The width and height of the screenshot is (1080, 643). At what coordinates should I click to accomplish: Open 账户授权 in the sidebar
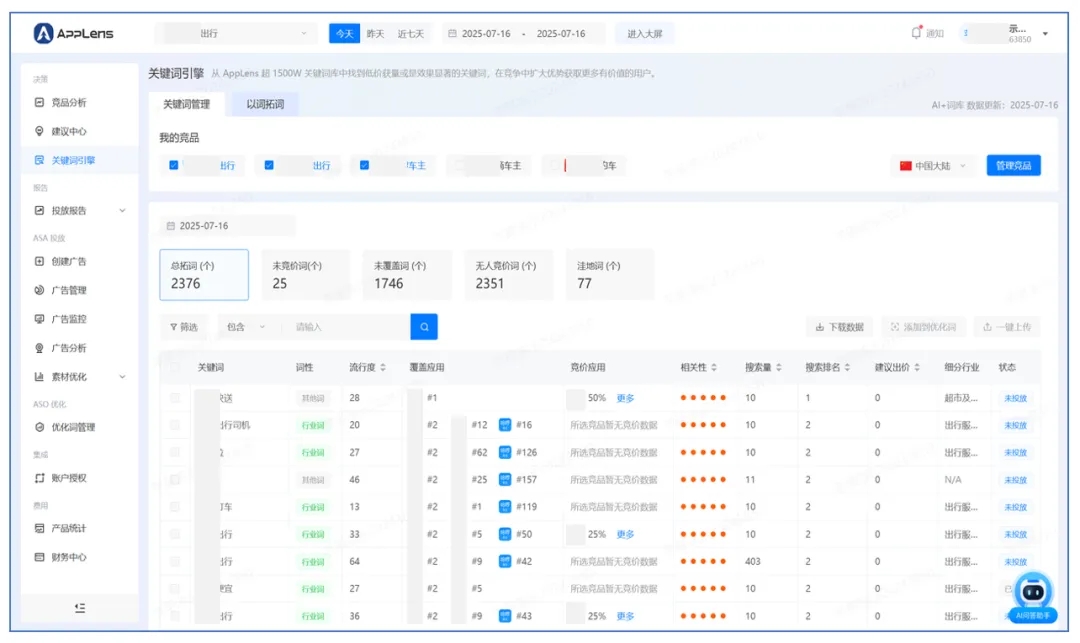pos(68,478)
